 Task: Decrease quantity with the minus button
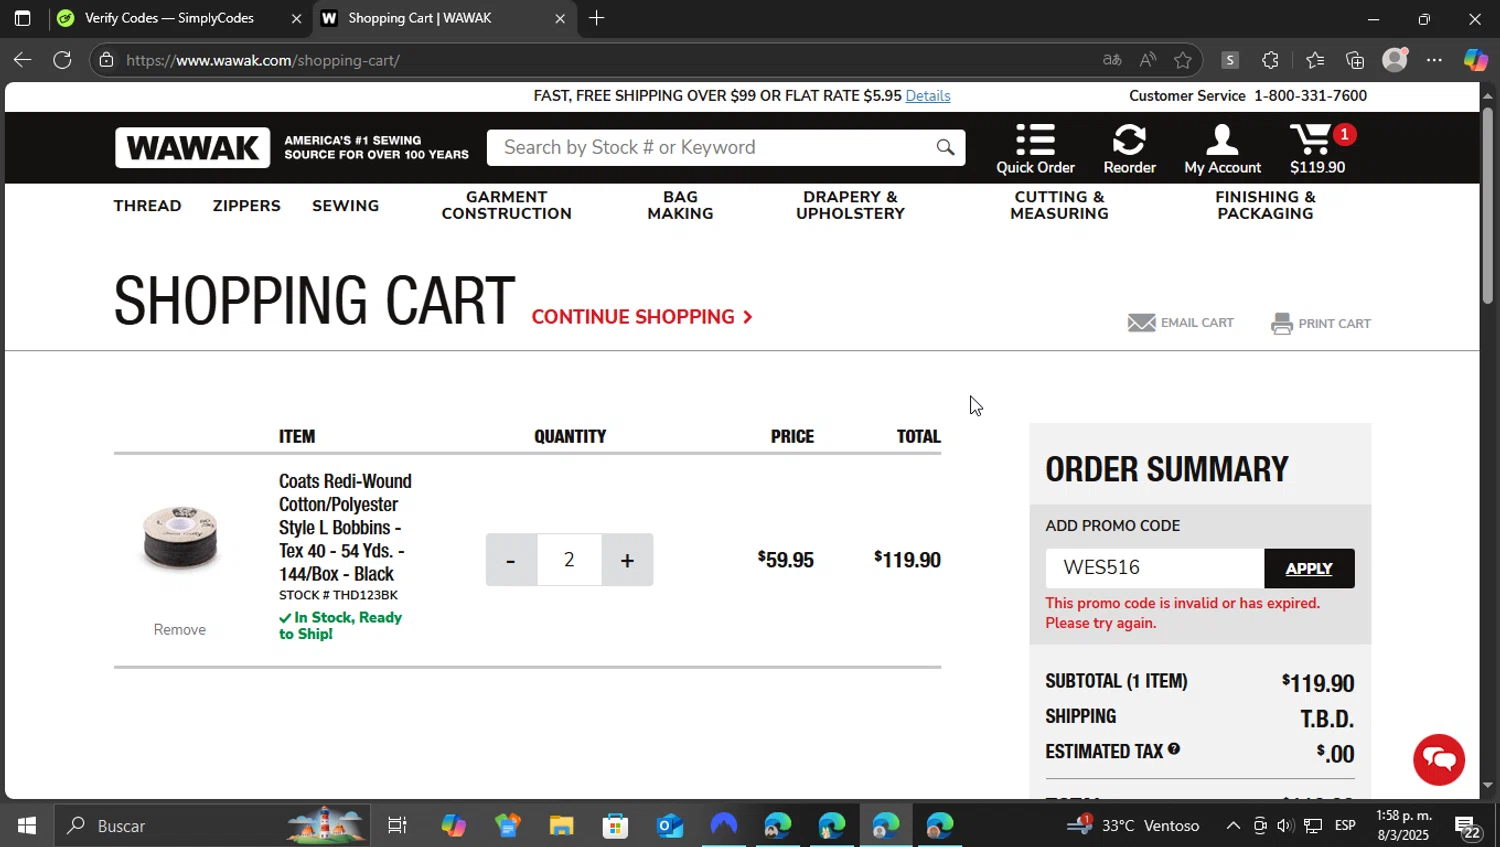[511, 560]
